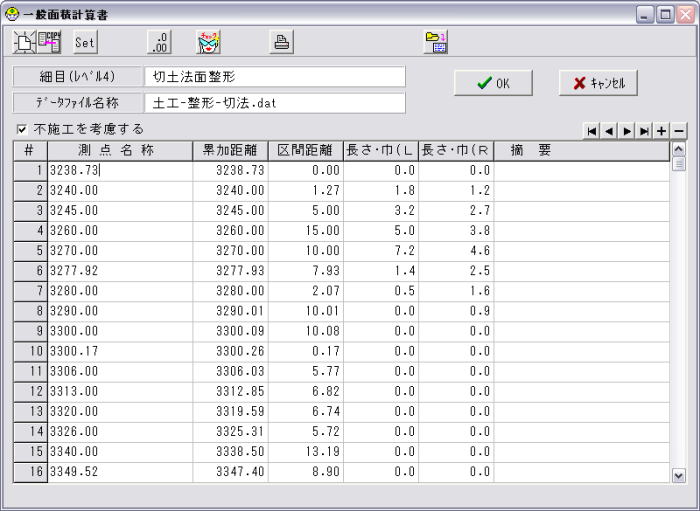Click the new blank sheet icon
Image resolution: width=700 pixels, height=511 pixels.
[24, 42]
